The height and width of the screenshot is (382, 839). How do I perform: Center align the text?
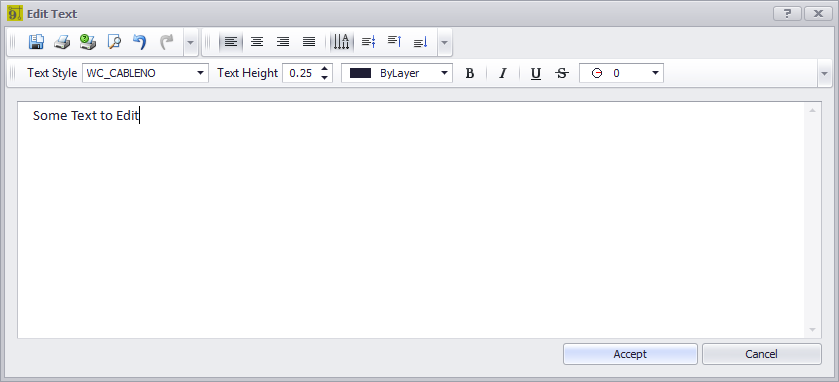(x=257, y=42)
